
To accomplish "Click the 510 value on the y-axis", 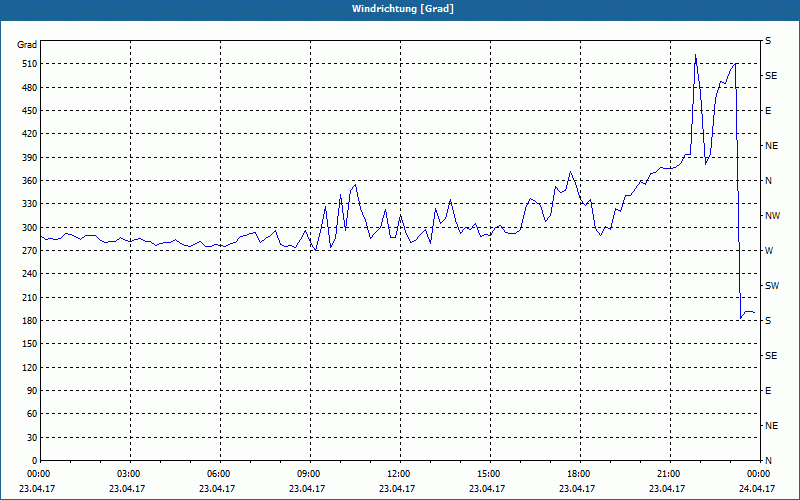I will 29,64.
